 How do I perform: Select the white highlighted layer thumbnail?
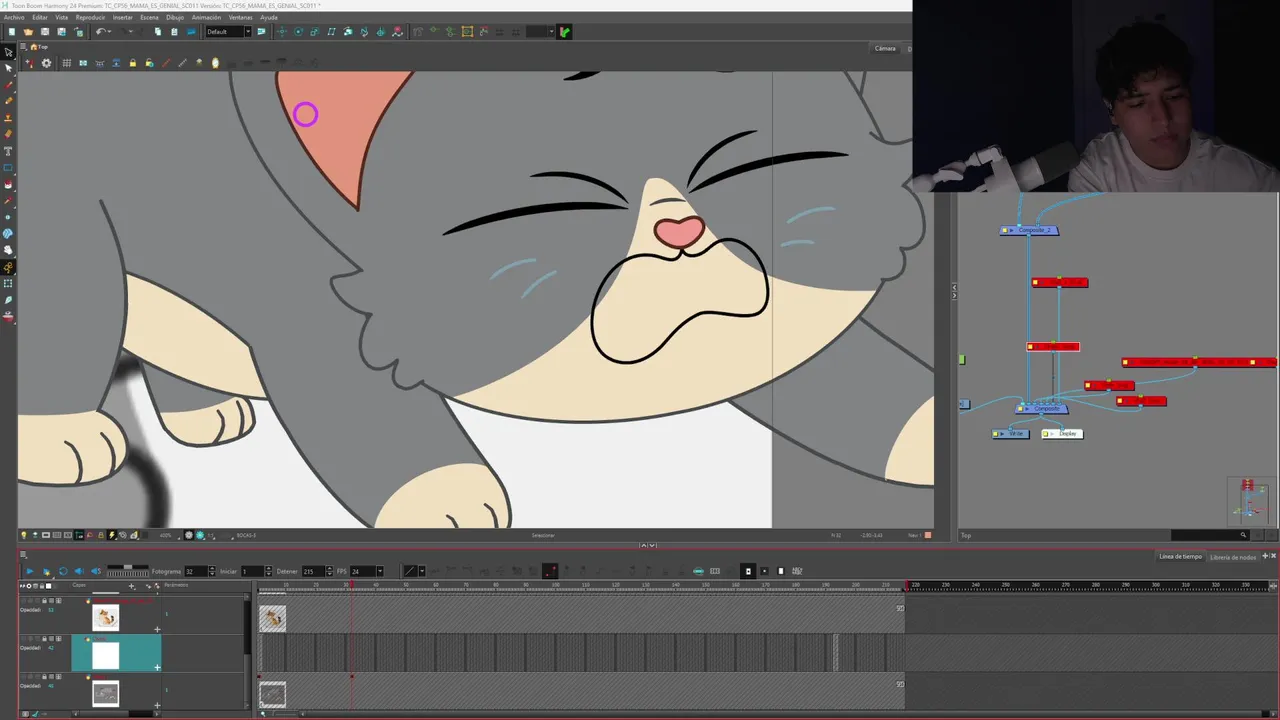click(x=106, y=656)
